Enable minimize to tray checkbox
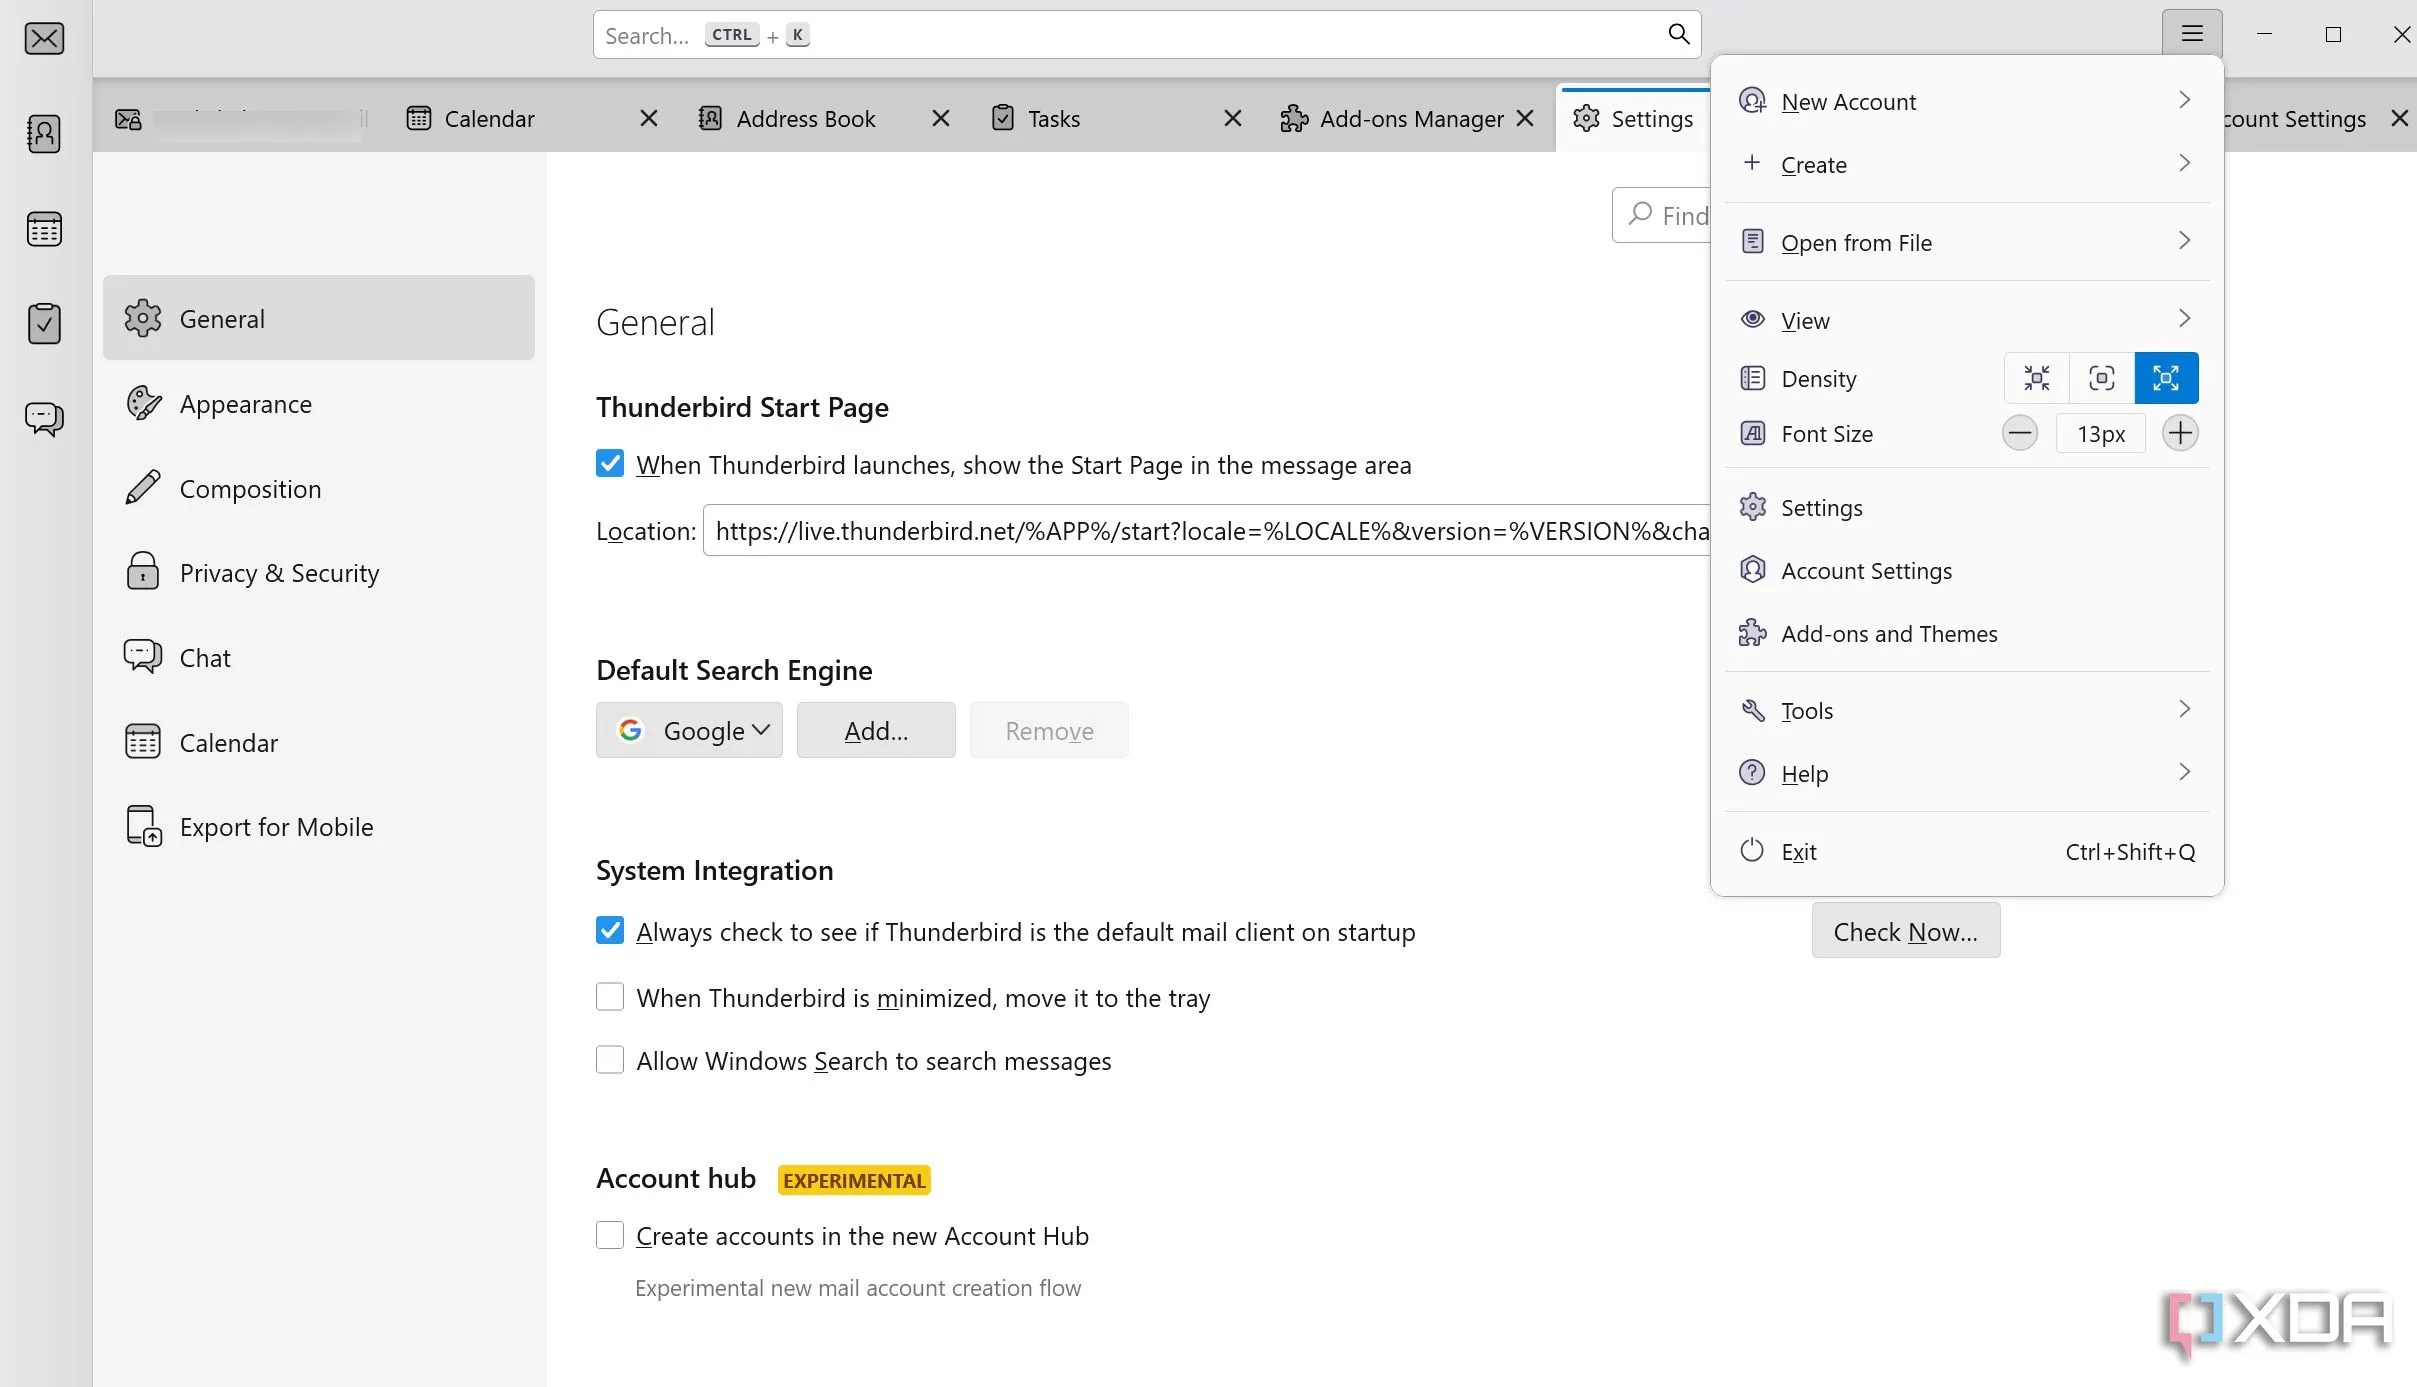 [x=610, y=997]
